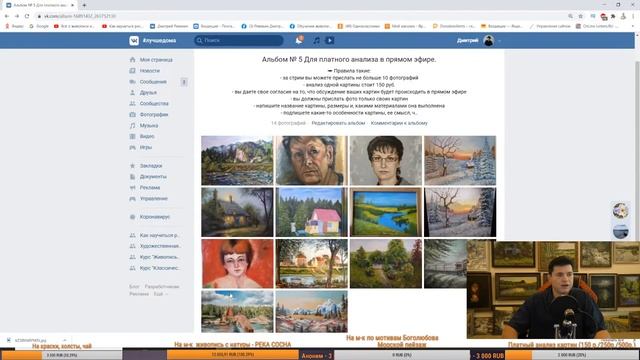Open the upper round floating chat avatar

tap(620, 211)
